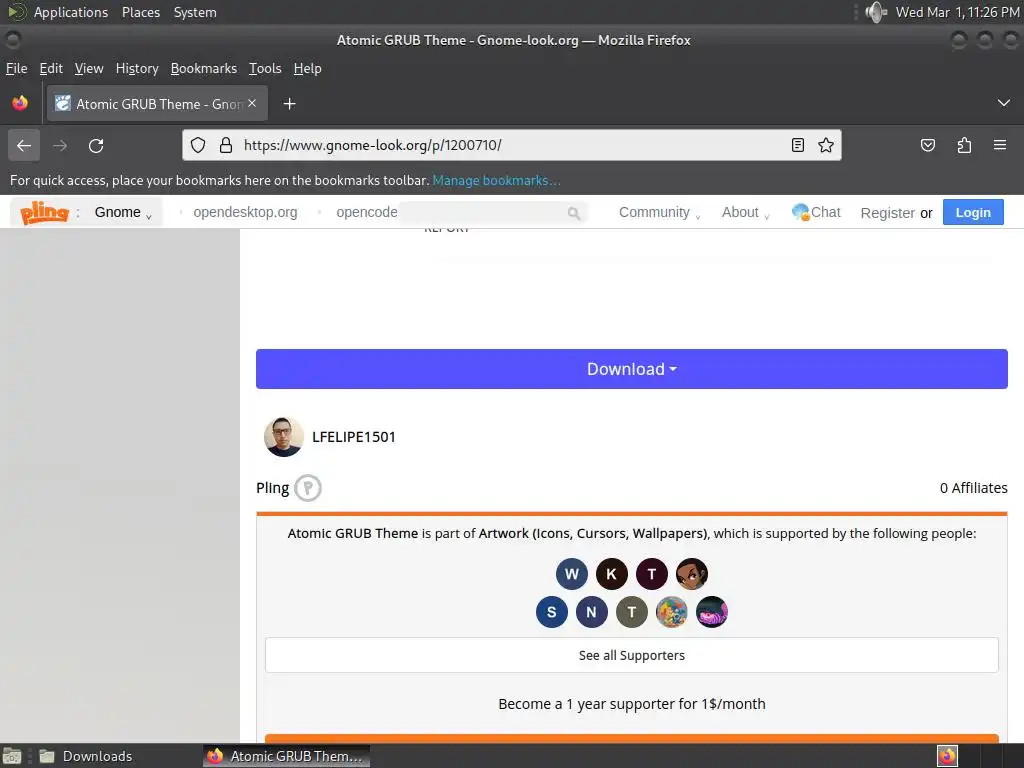This screenshot has height=768, width=1024.
Task: Open the Bookmarks menu
Action: tap(204, 69)
